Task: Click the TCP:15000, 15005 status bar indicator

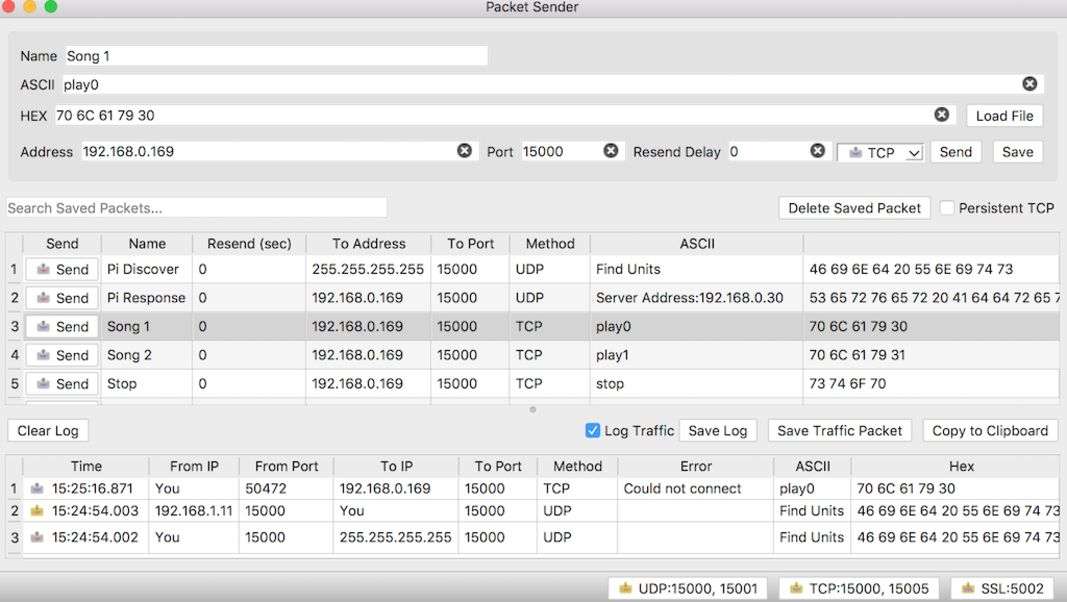Action: tap(860, 588)
